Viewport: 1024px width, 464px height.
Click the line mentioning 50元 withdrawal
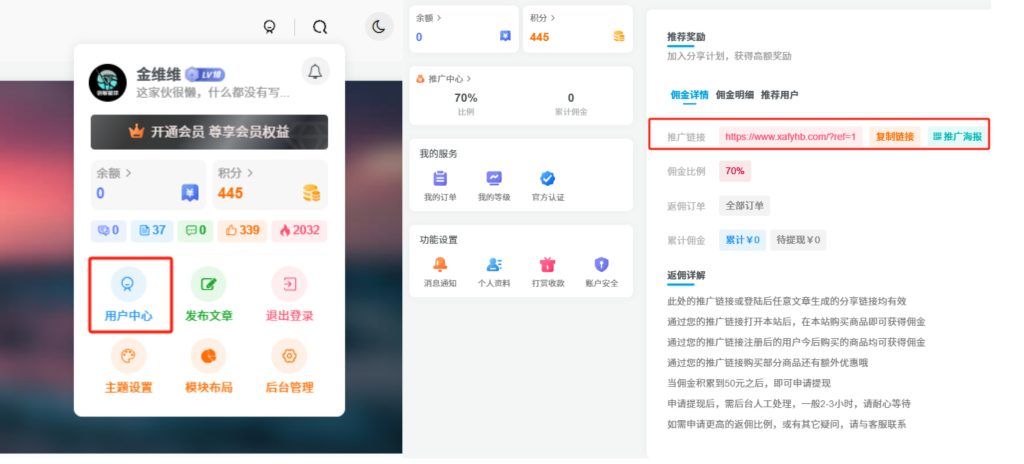click(748, 384)
